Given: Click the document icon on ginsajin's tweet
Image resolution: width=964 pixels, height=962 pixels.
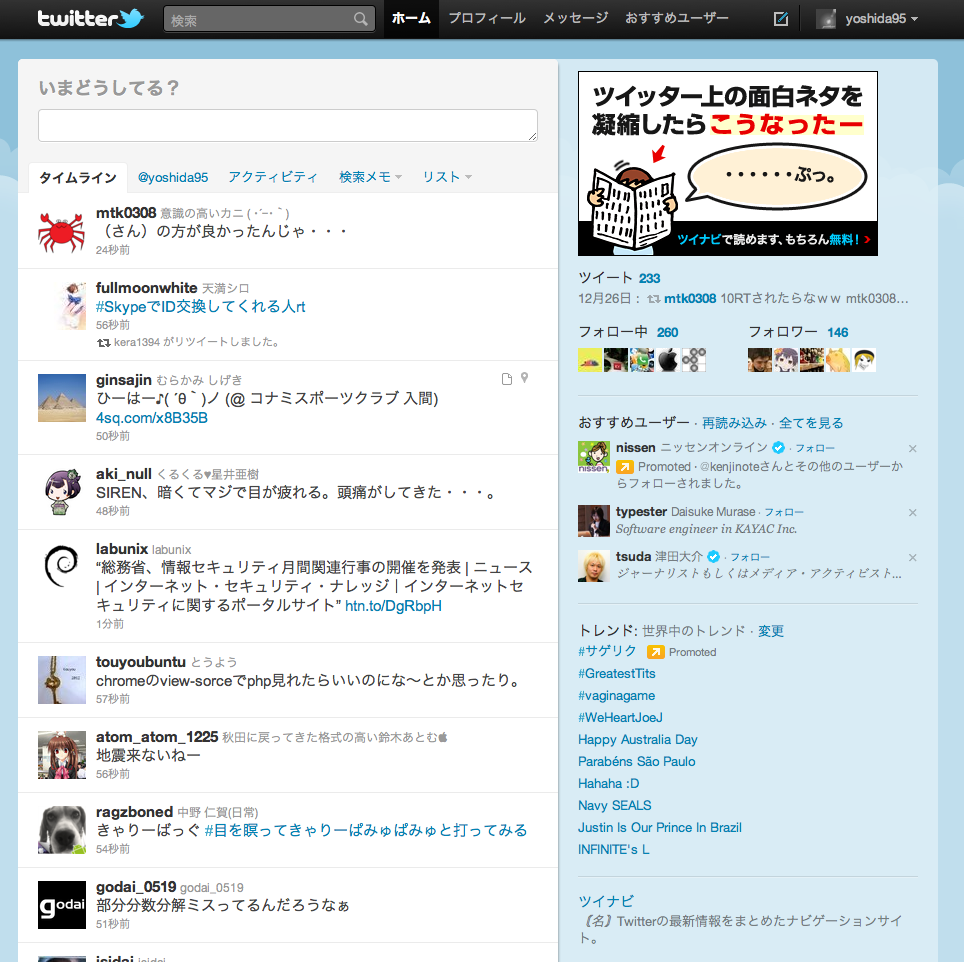Looking at the screenshot, I should [506, 378].
